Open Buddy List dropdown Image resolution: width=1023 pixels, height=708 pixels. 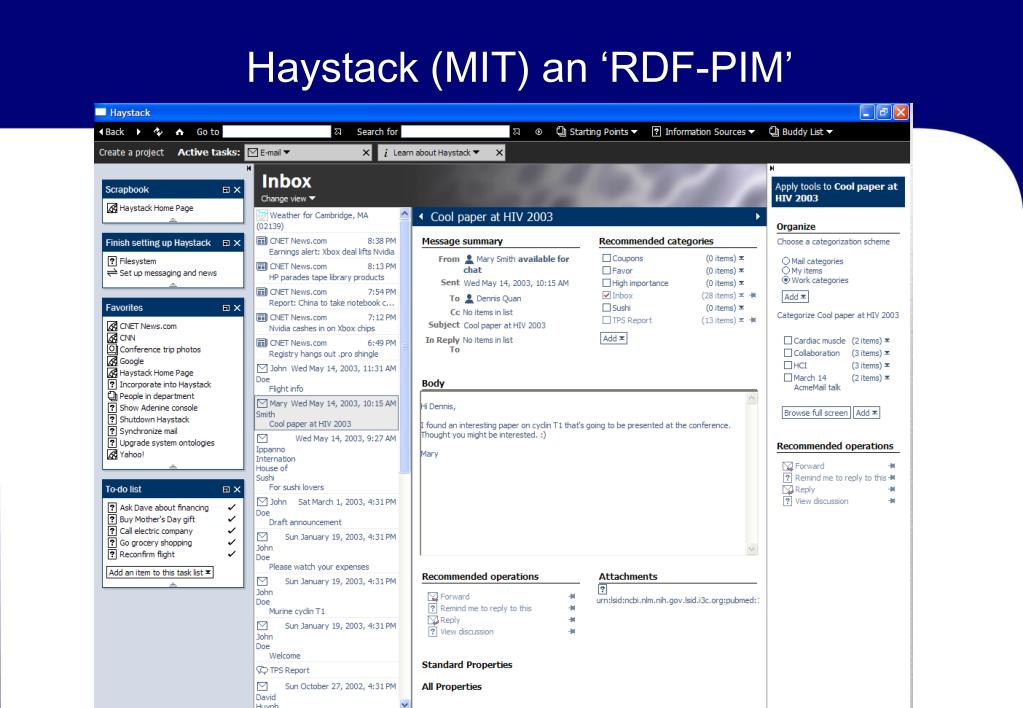801,132
